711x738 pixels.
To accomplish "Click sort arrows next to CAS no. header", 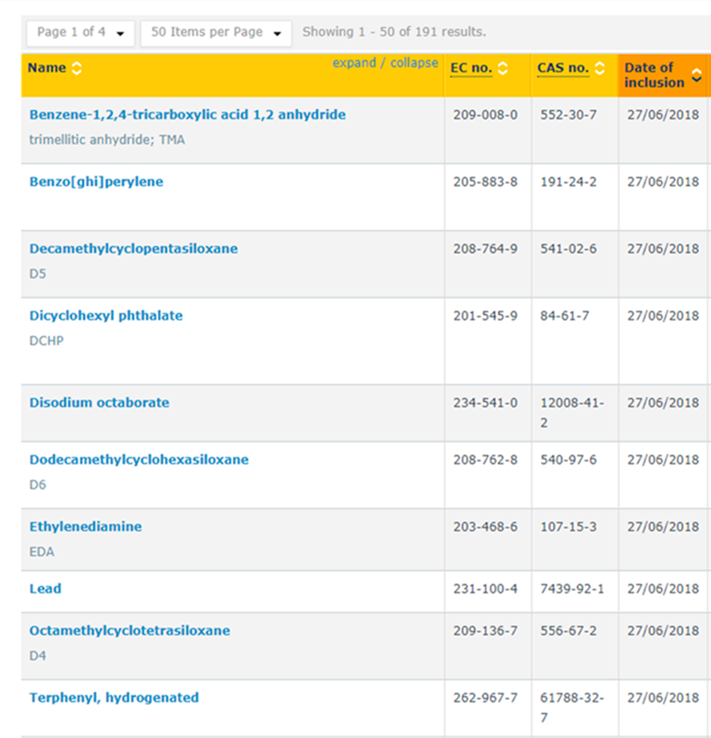I will pos(599,69).
